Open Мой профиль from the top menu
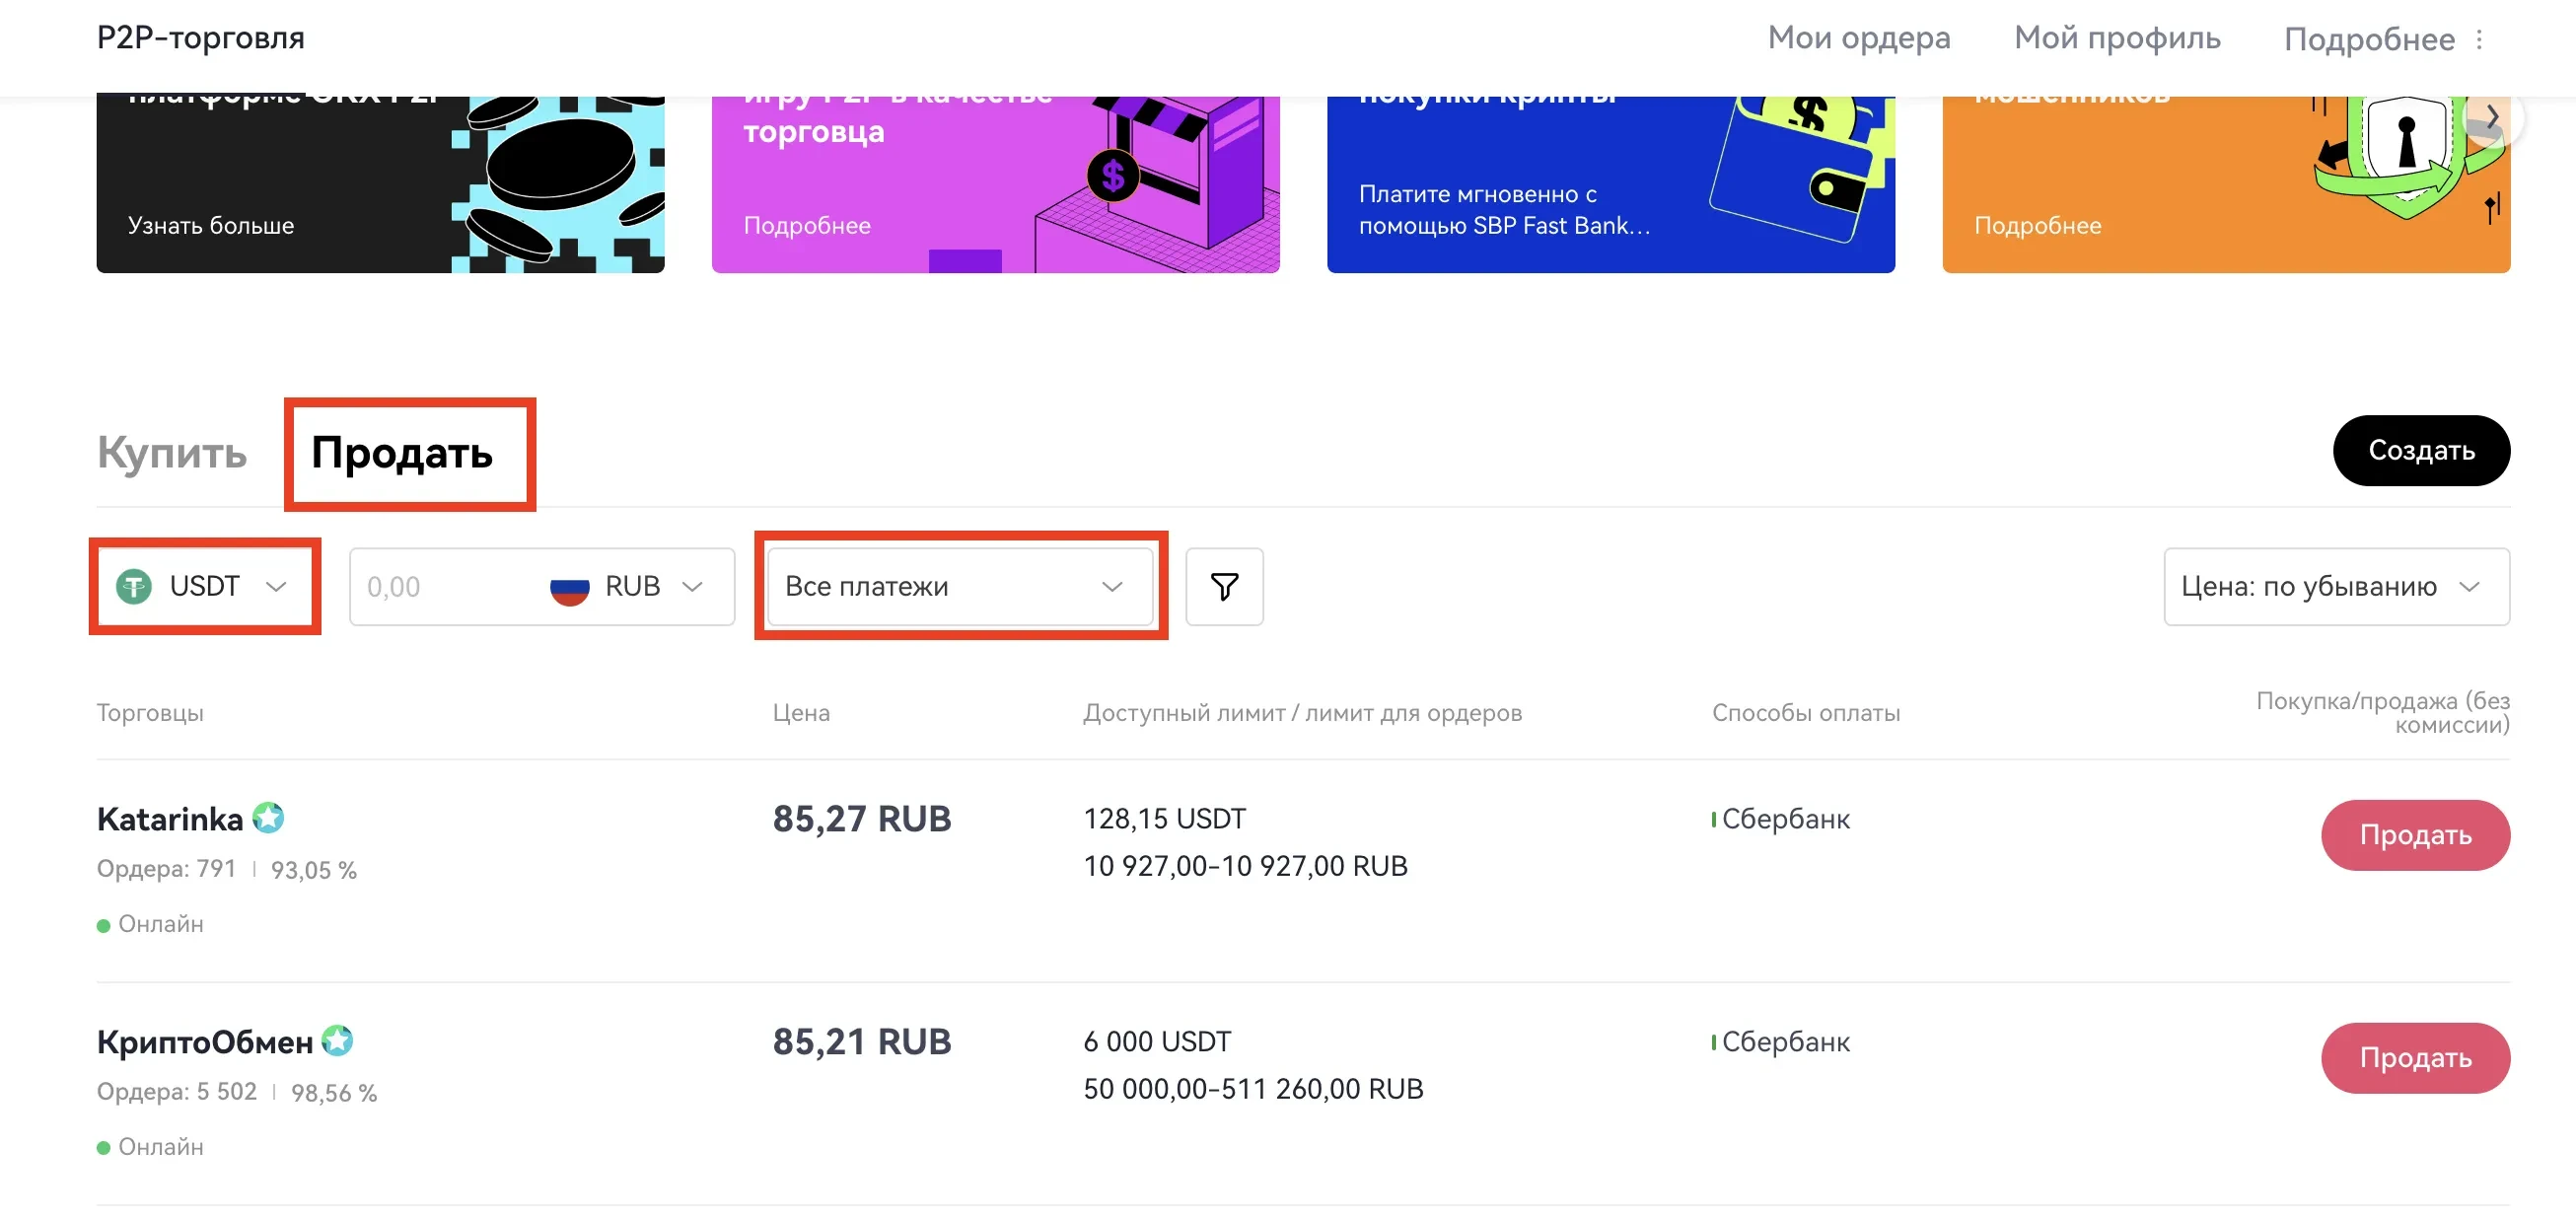Screen dimensions: 2576x1219 click(x=2116, y=38)
